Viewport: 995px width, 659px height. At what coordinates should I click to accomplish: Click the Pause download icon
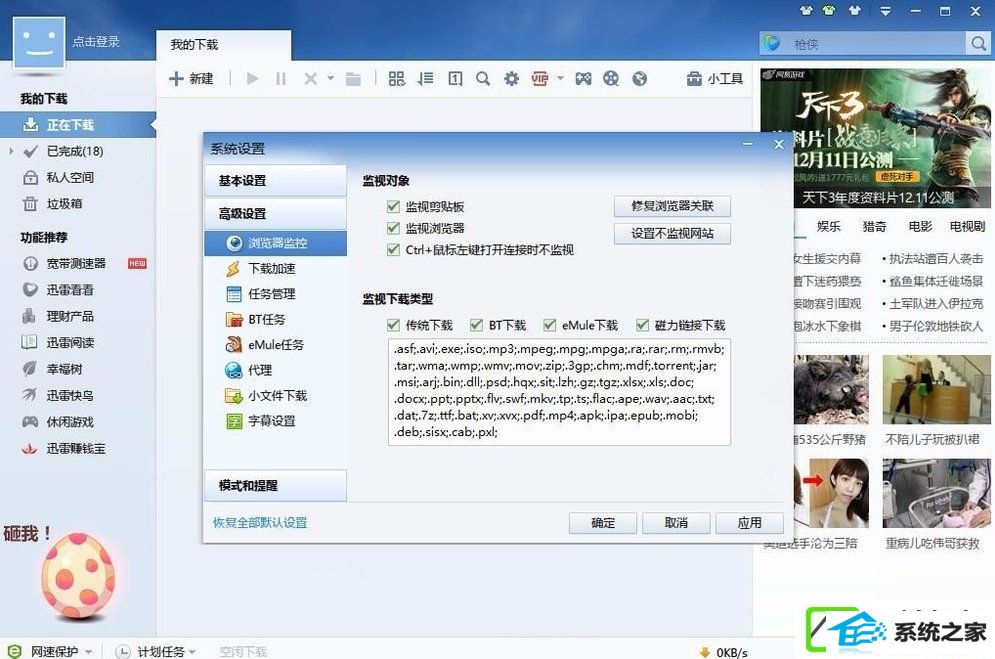pyautogui.click(x=281, y=79)
